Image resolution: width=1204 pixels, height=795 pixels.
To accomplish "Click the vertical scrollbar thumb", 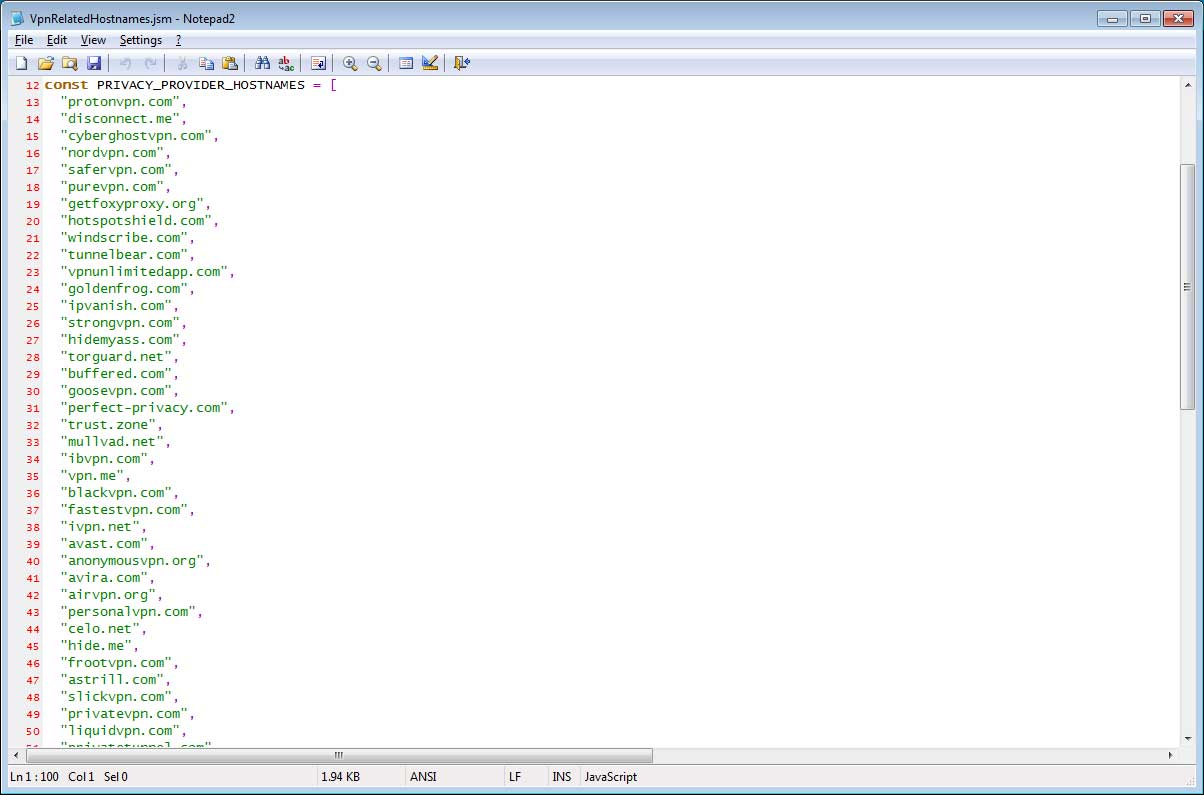I will [x=1187, y=286].
